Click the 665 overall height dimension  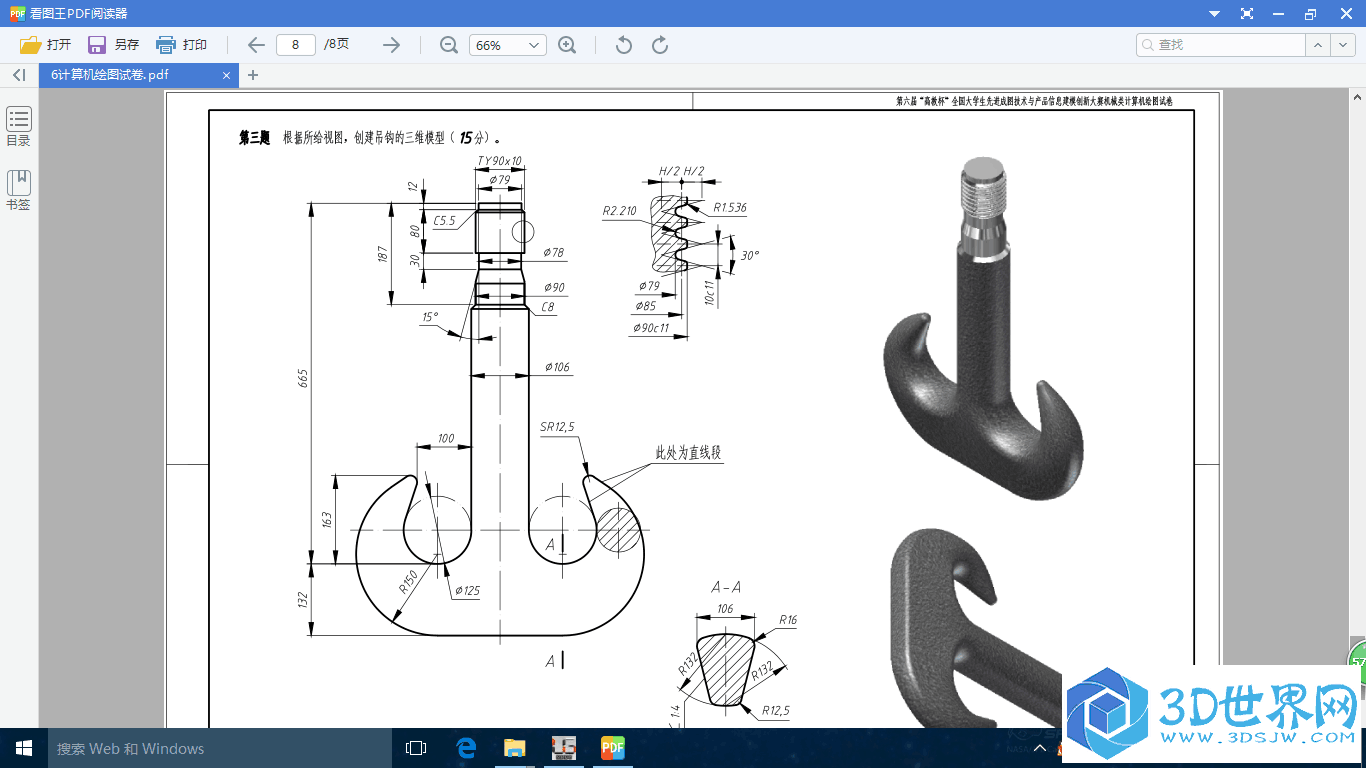pyautogui.click(x=303, y=379)
